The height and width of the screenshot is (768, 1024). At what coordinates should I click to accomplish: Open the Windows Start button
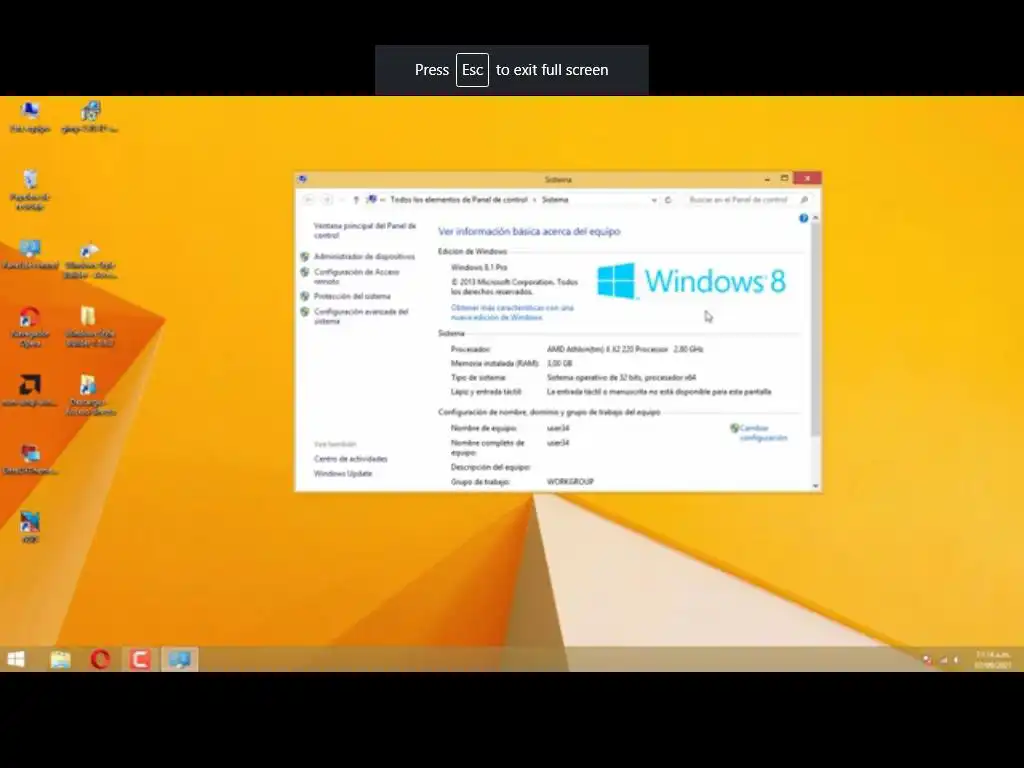pyautogui.click(x=16, y=660)
